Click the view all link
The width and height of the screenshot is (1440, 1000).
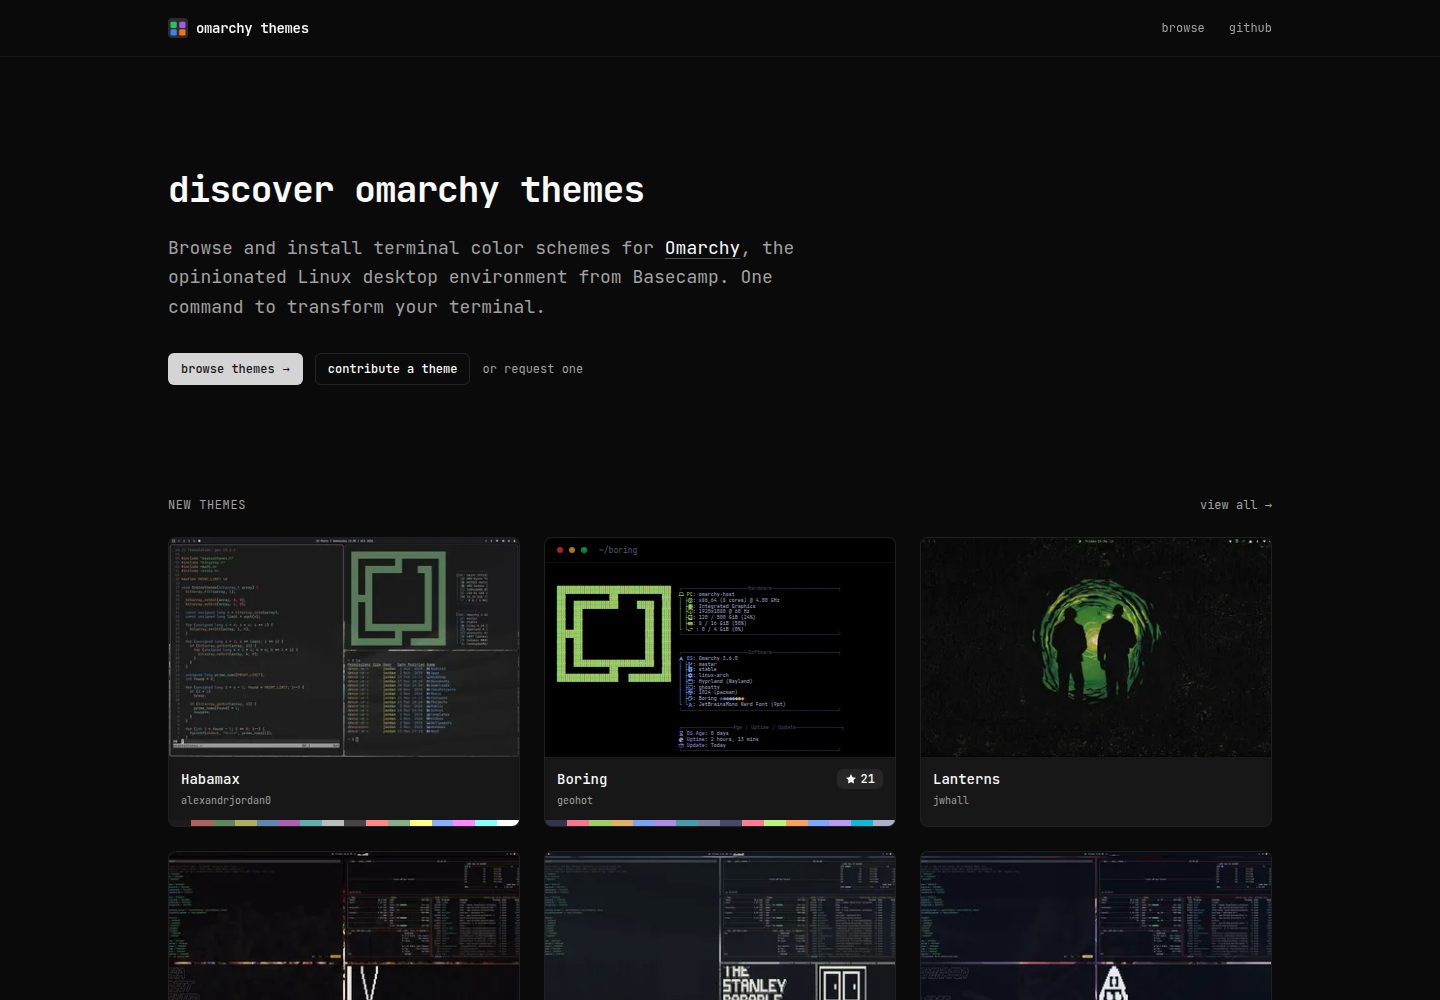(1236, 505)
